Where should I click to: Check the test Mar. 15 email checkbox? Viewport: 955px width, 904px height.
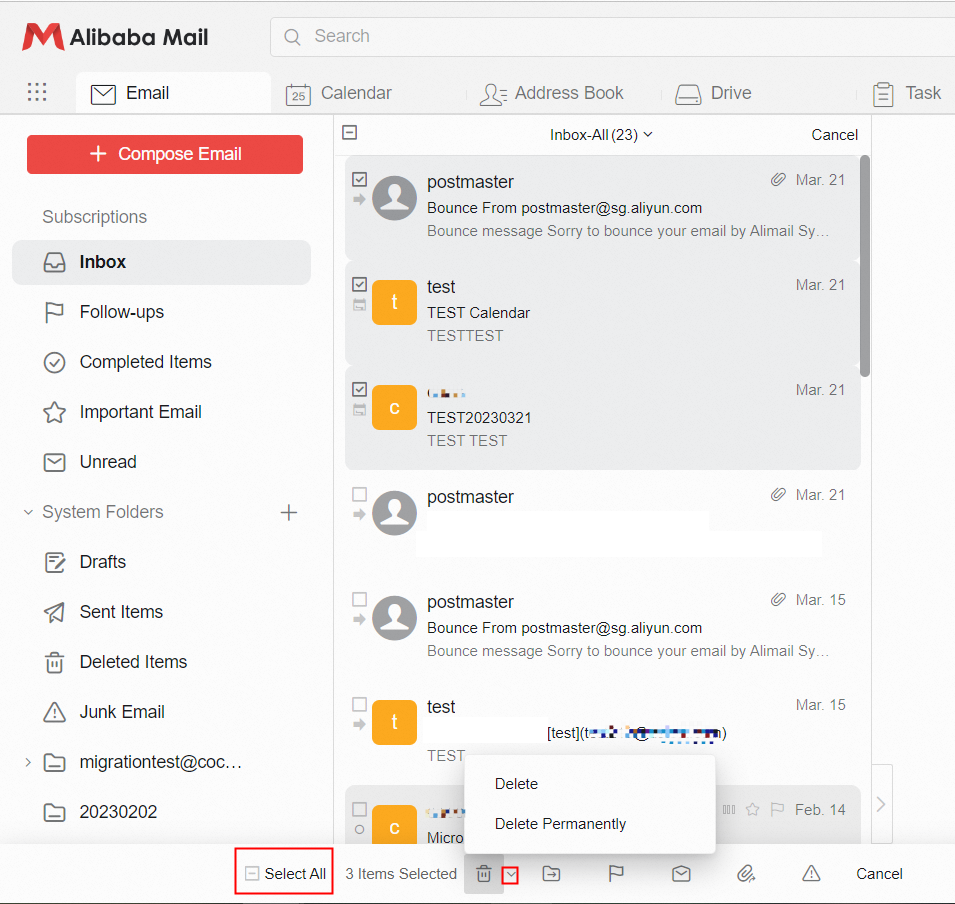point(359,704)
